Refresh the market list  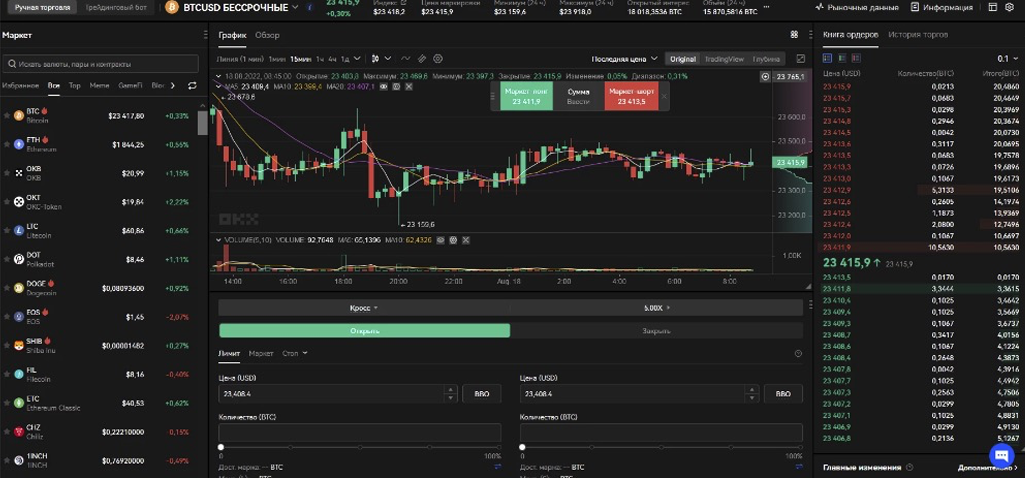tap(192, 86)
